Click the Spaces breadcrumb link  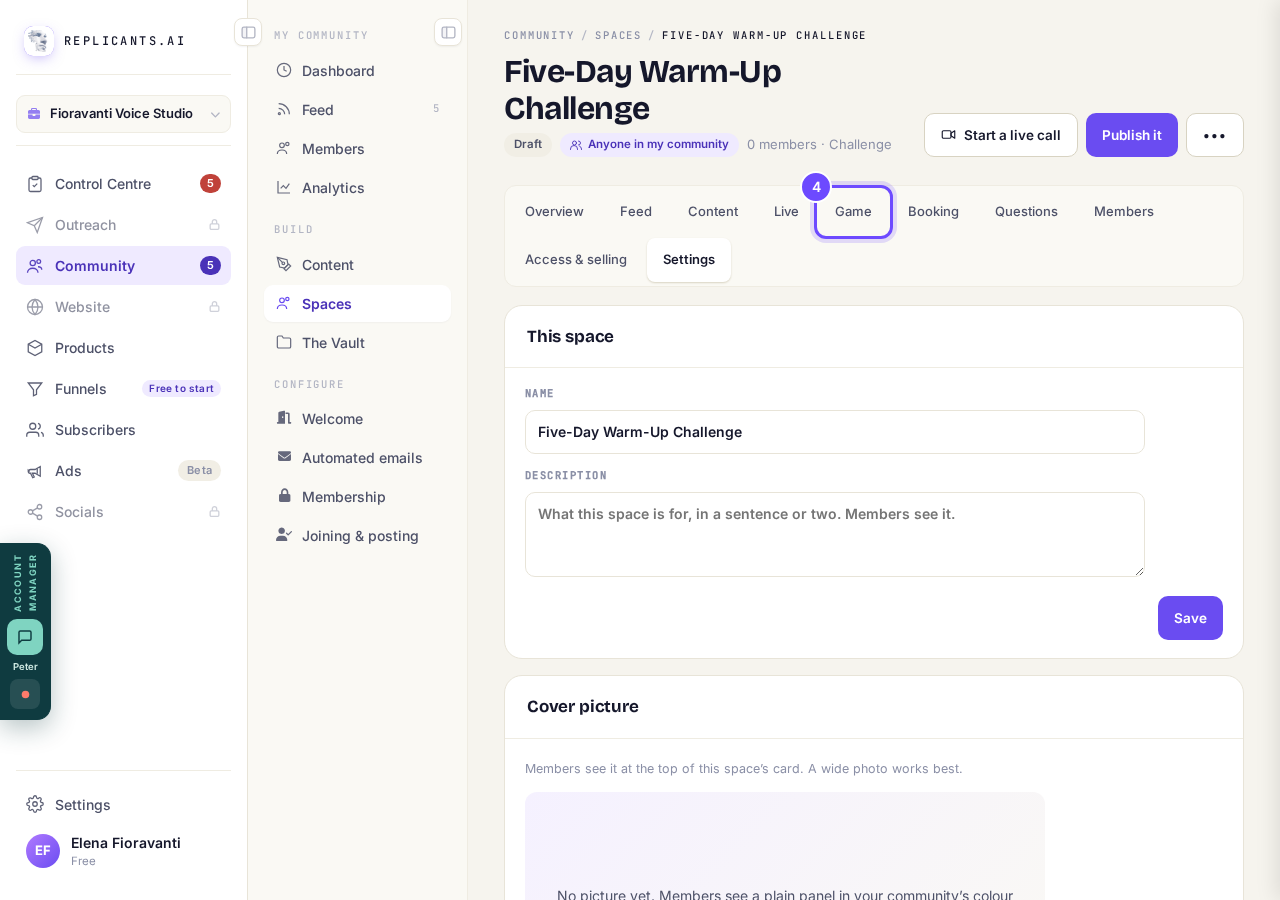click(618, 35)
